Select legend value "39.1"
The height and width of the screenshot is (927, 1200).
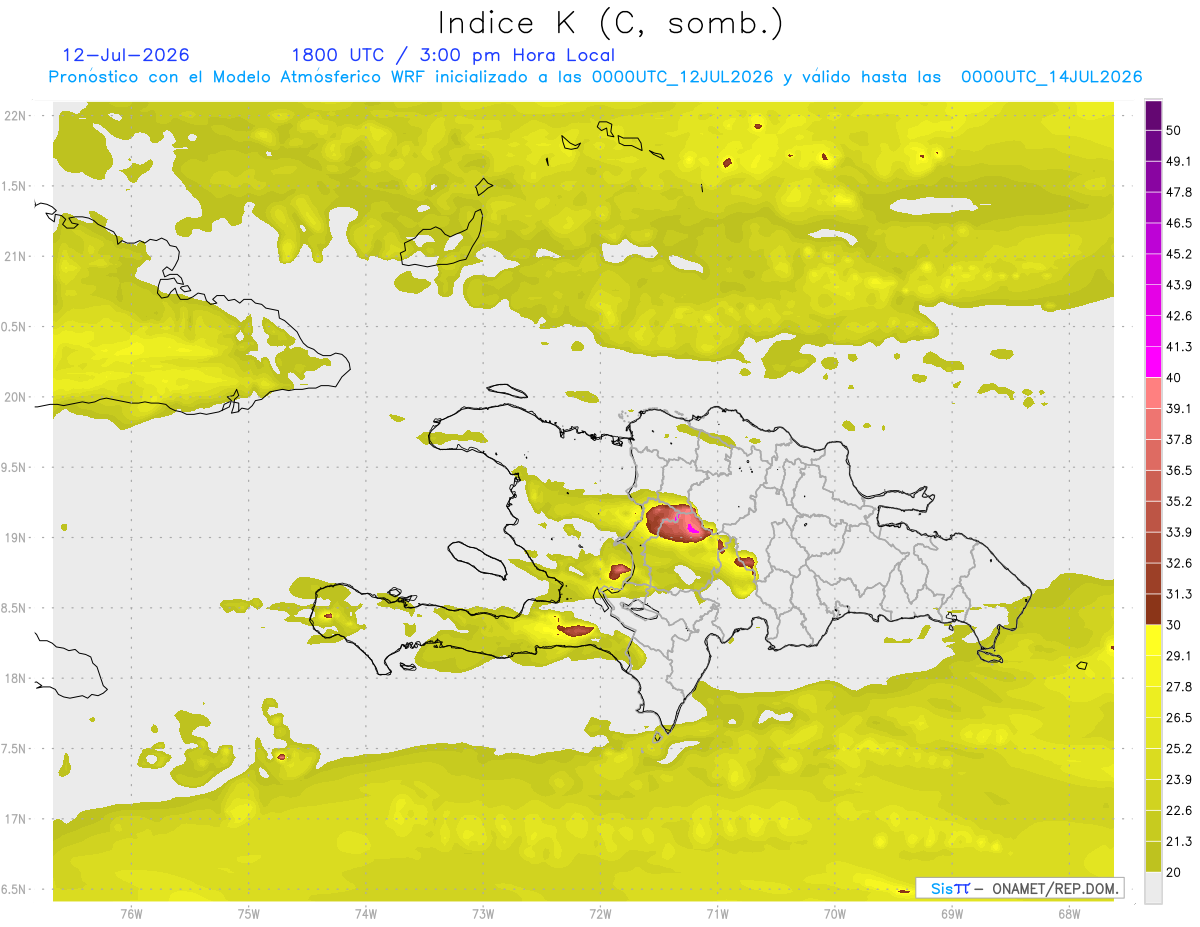coord(1179,408)
